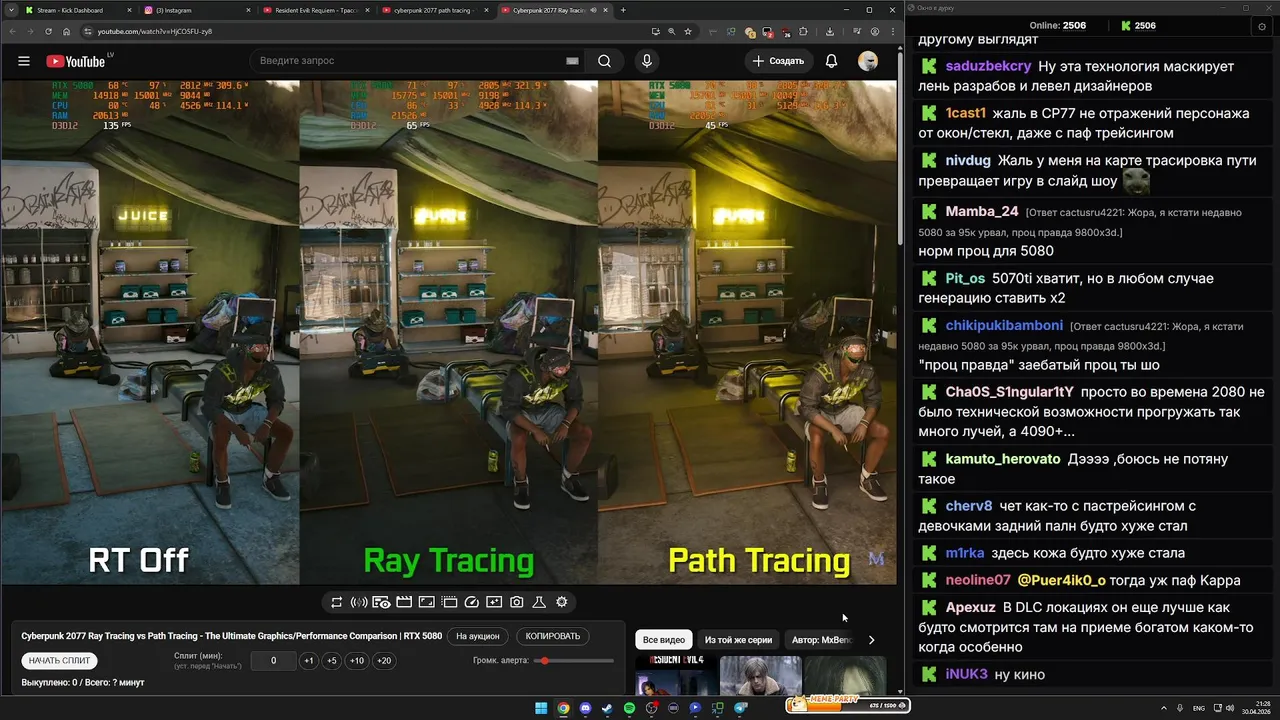Screen dimensions: 1280x720
Task: Expand more chips with right chevron
Action: [871, 640]
